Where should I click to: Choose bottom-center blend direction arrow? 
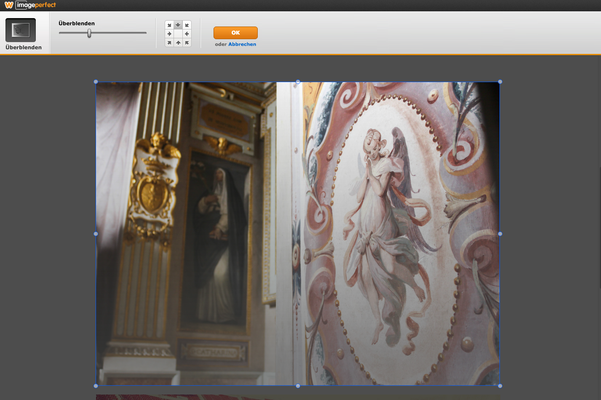tap(178, 43)
